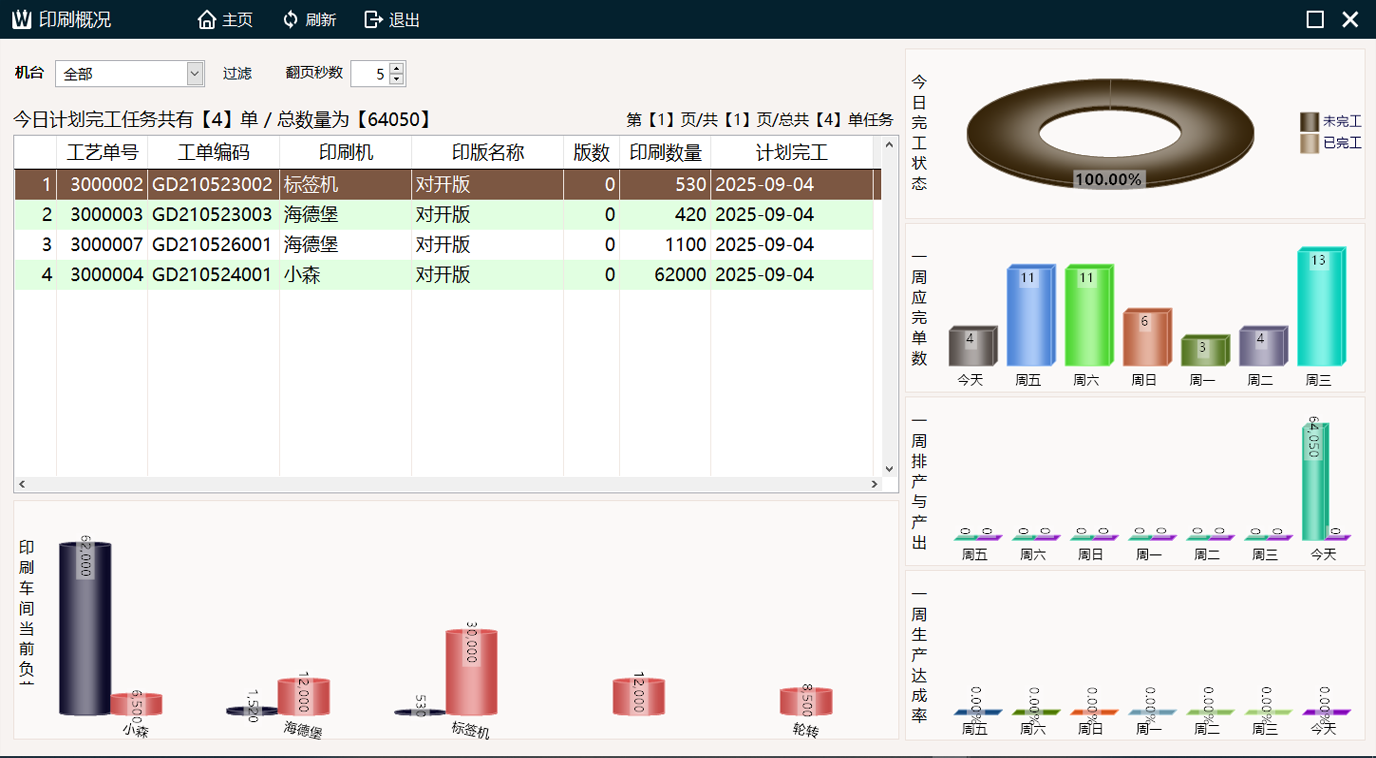Click the 翻页秒数 input field

369,74
